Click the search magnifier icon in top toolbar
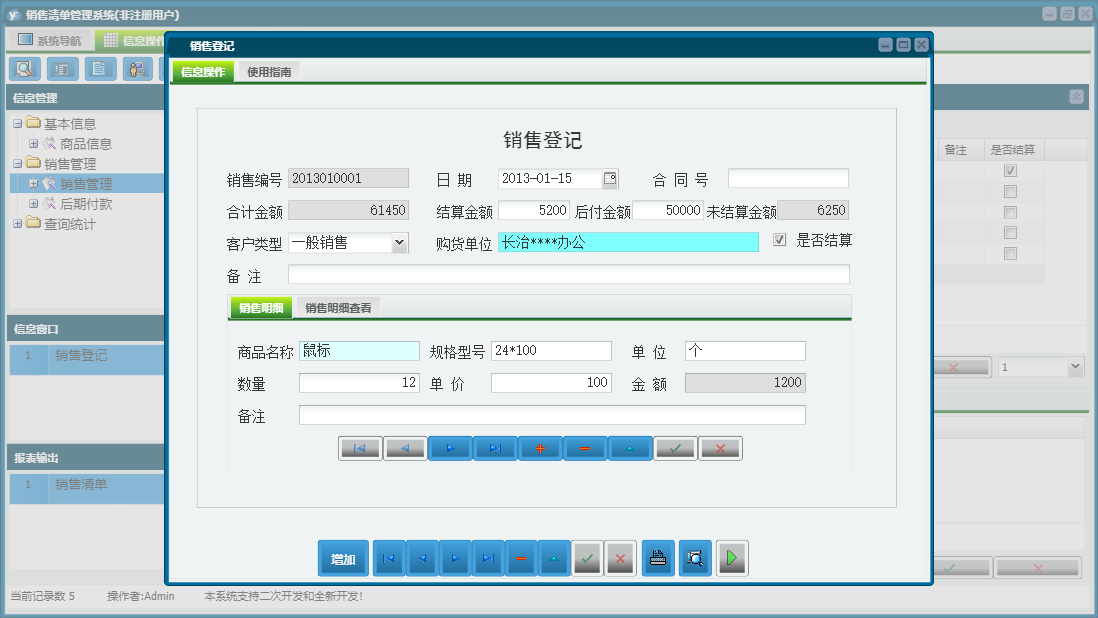 [24, 69]
